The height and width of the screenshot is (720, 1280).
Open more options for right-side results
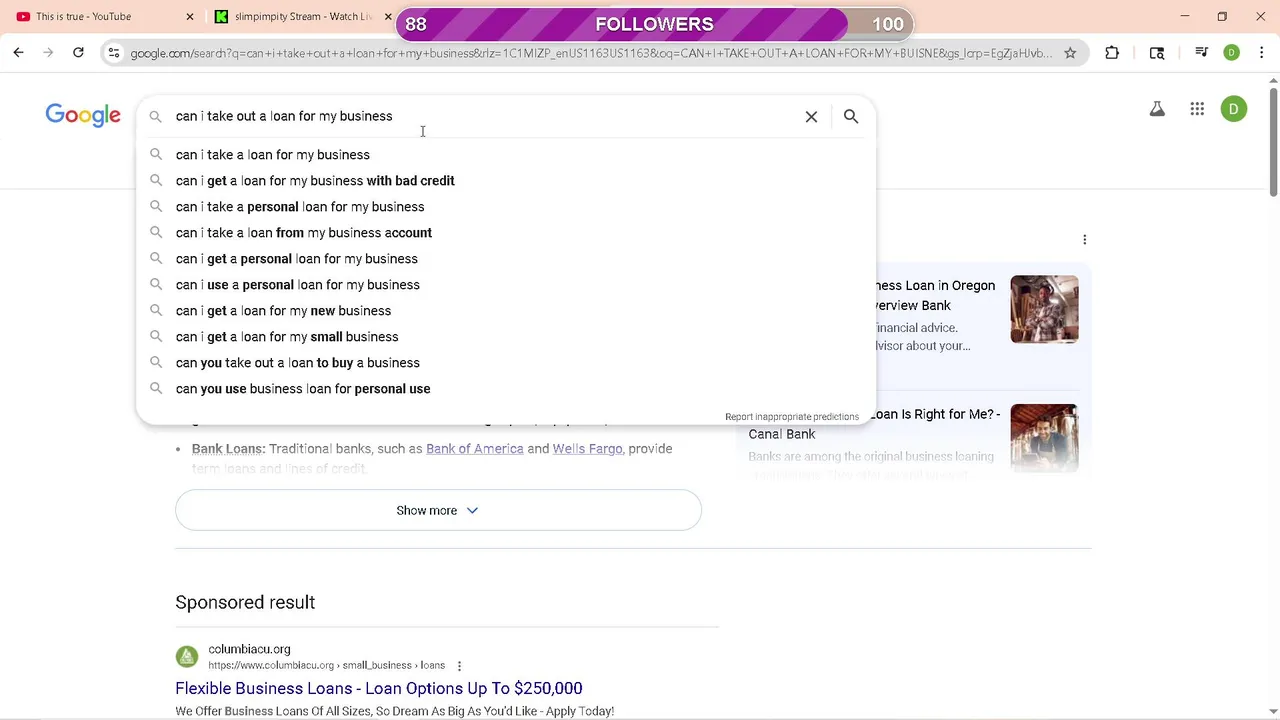1085,239
